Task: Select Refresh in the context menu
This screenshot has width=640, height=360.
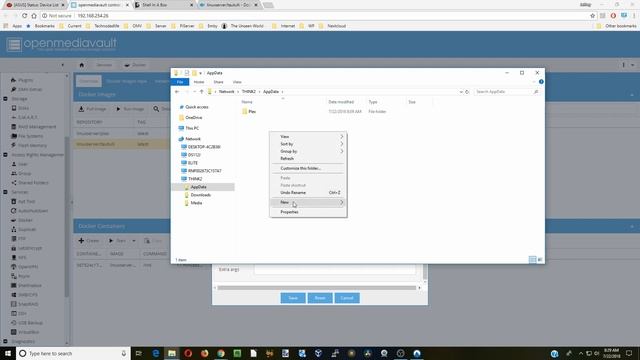Action: [287, 158]
